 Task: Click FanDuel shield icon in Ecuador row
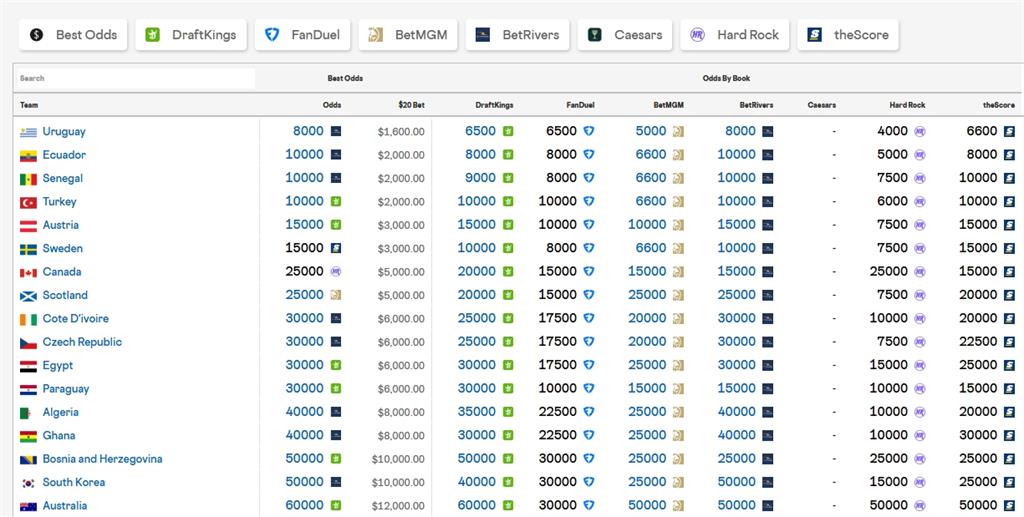[588, 155]
